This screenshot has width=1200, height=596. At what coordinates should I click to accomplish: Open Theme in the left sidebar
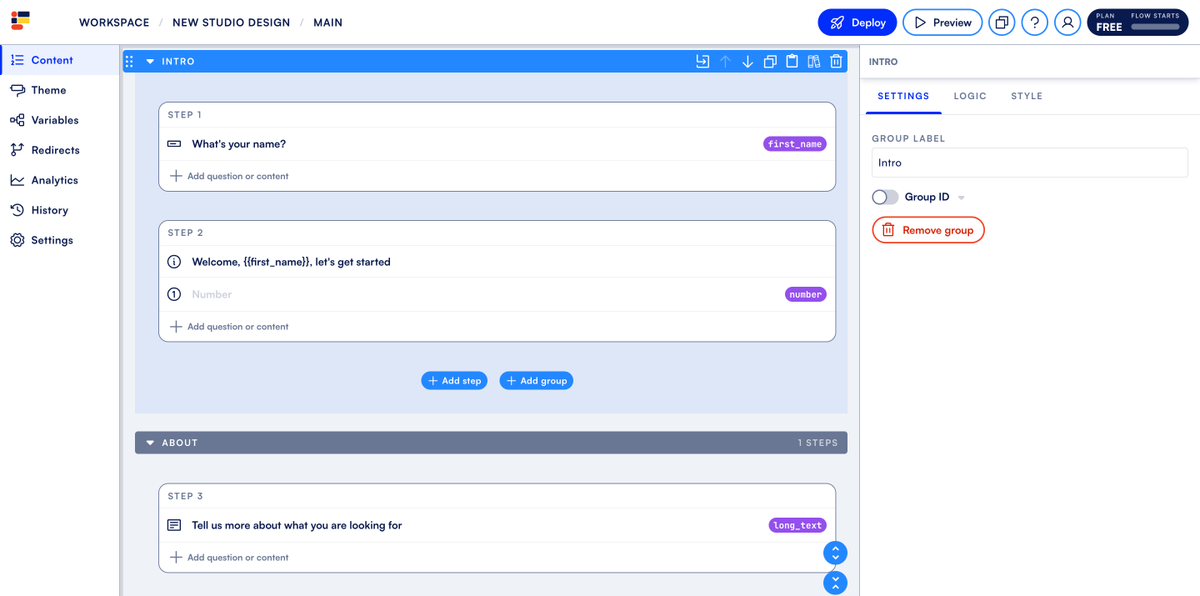[59, 90]
